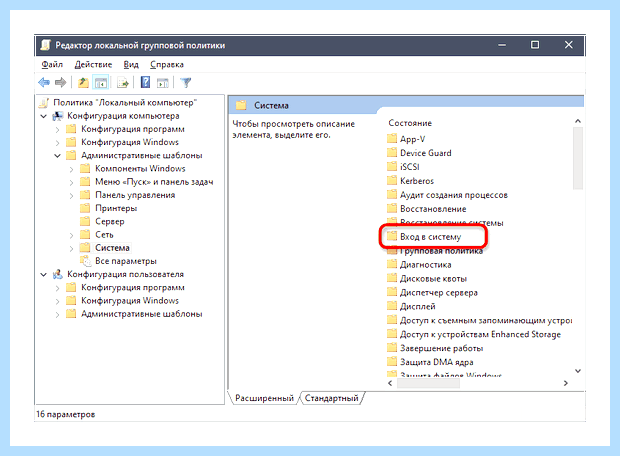This screenshot has width=620, height=456.
Task: Toggle the Show/Hide console tree icon
Action: click(100, 83)
